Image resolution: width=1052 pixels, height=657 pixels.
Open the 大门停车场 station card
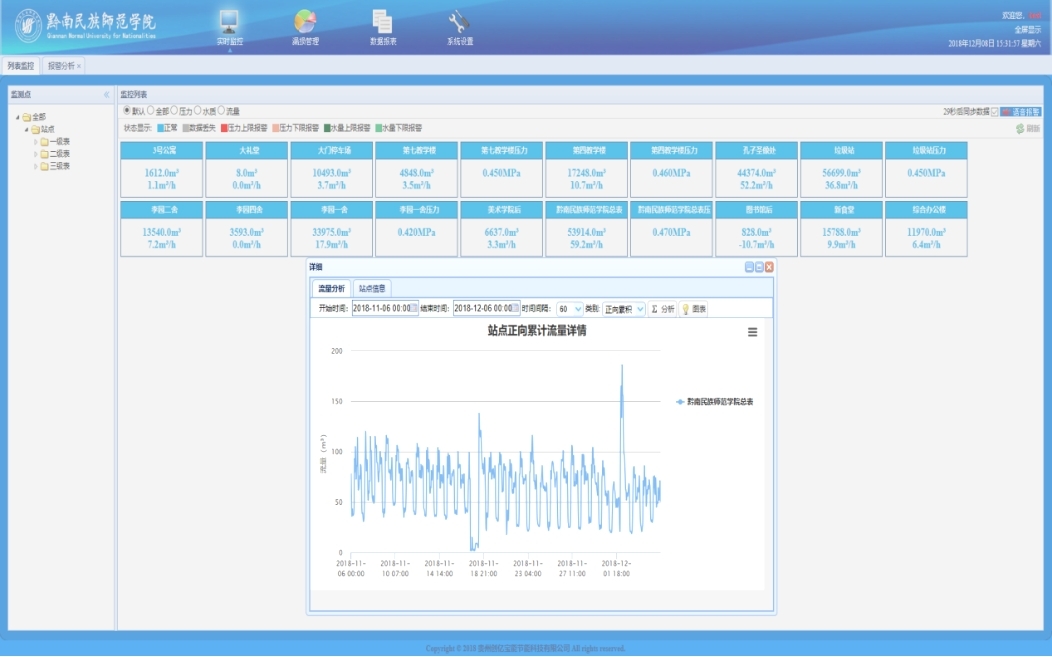(331, 169)
